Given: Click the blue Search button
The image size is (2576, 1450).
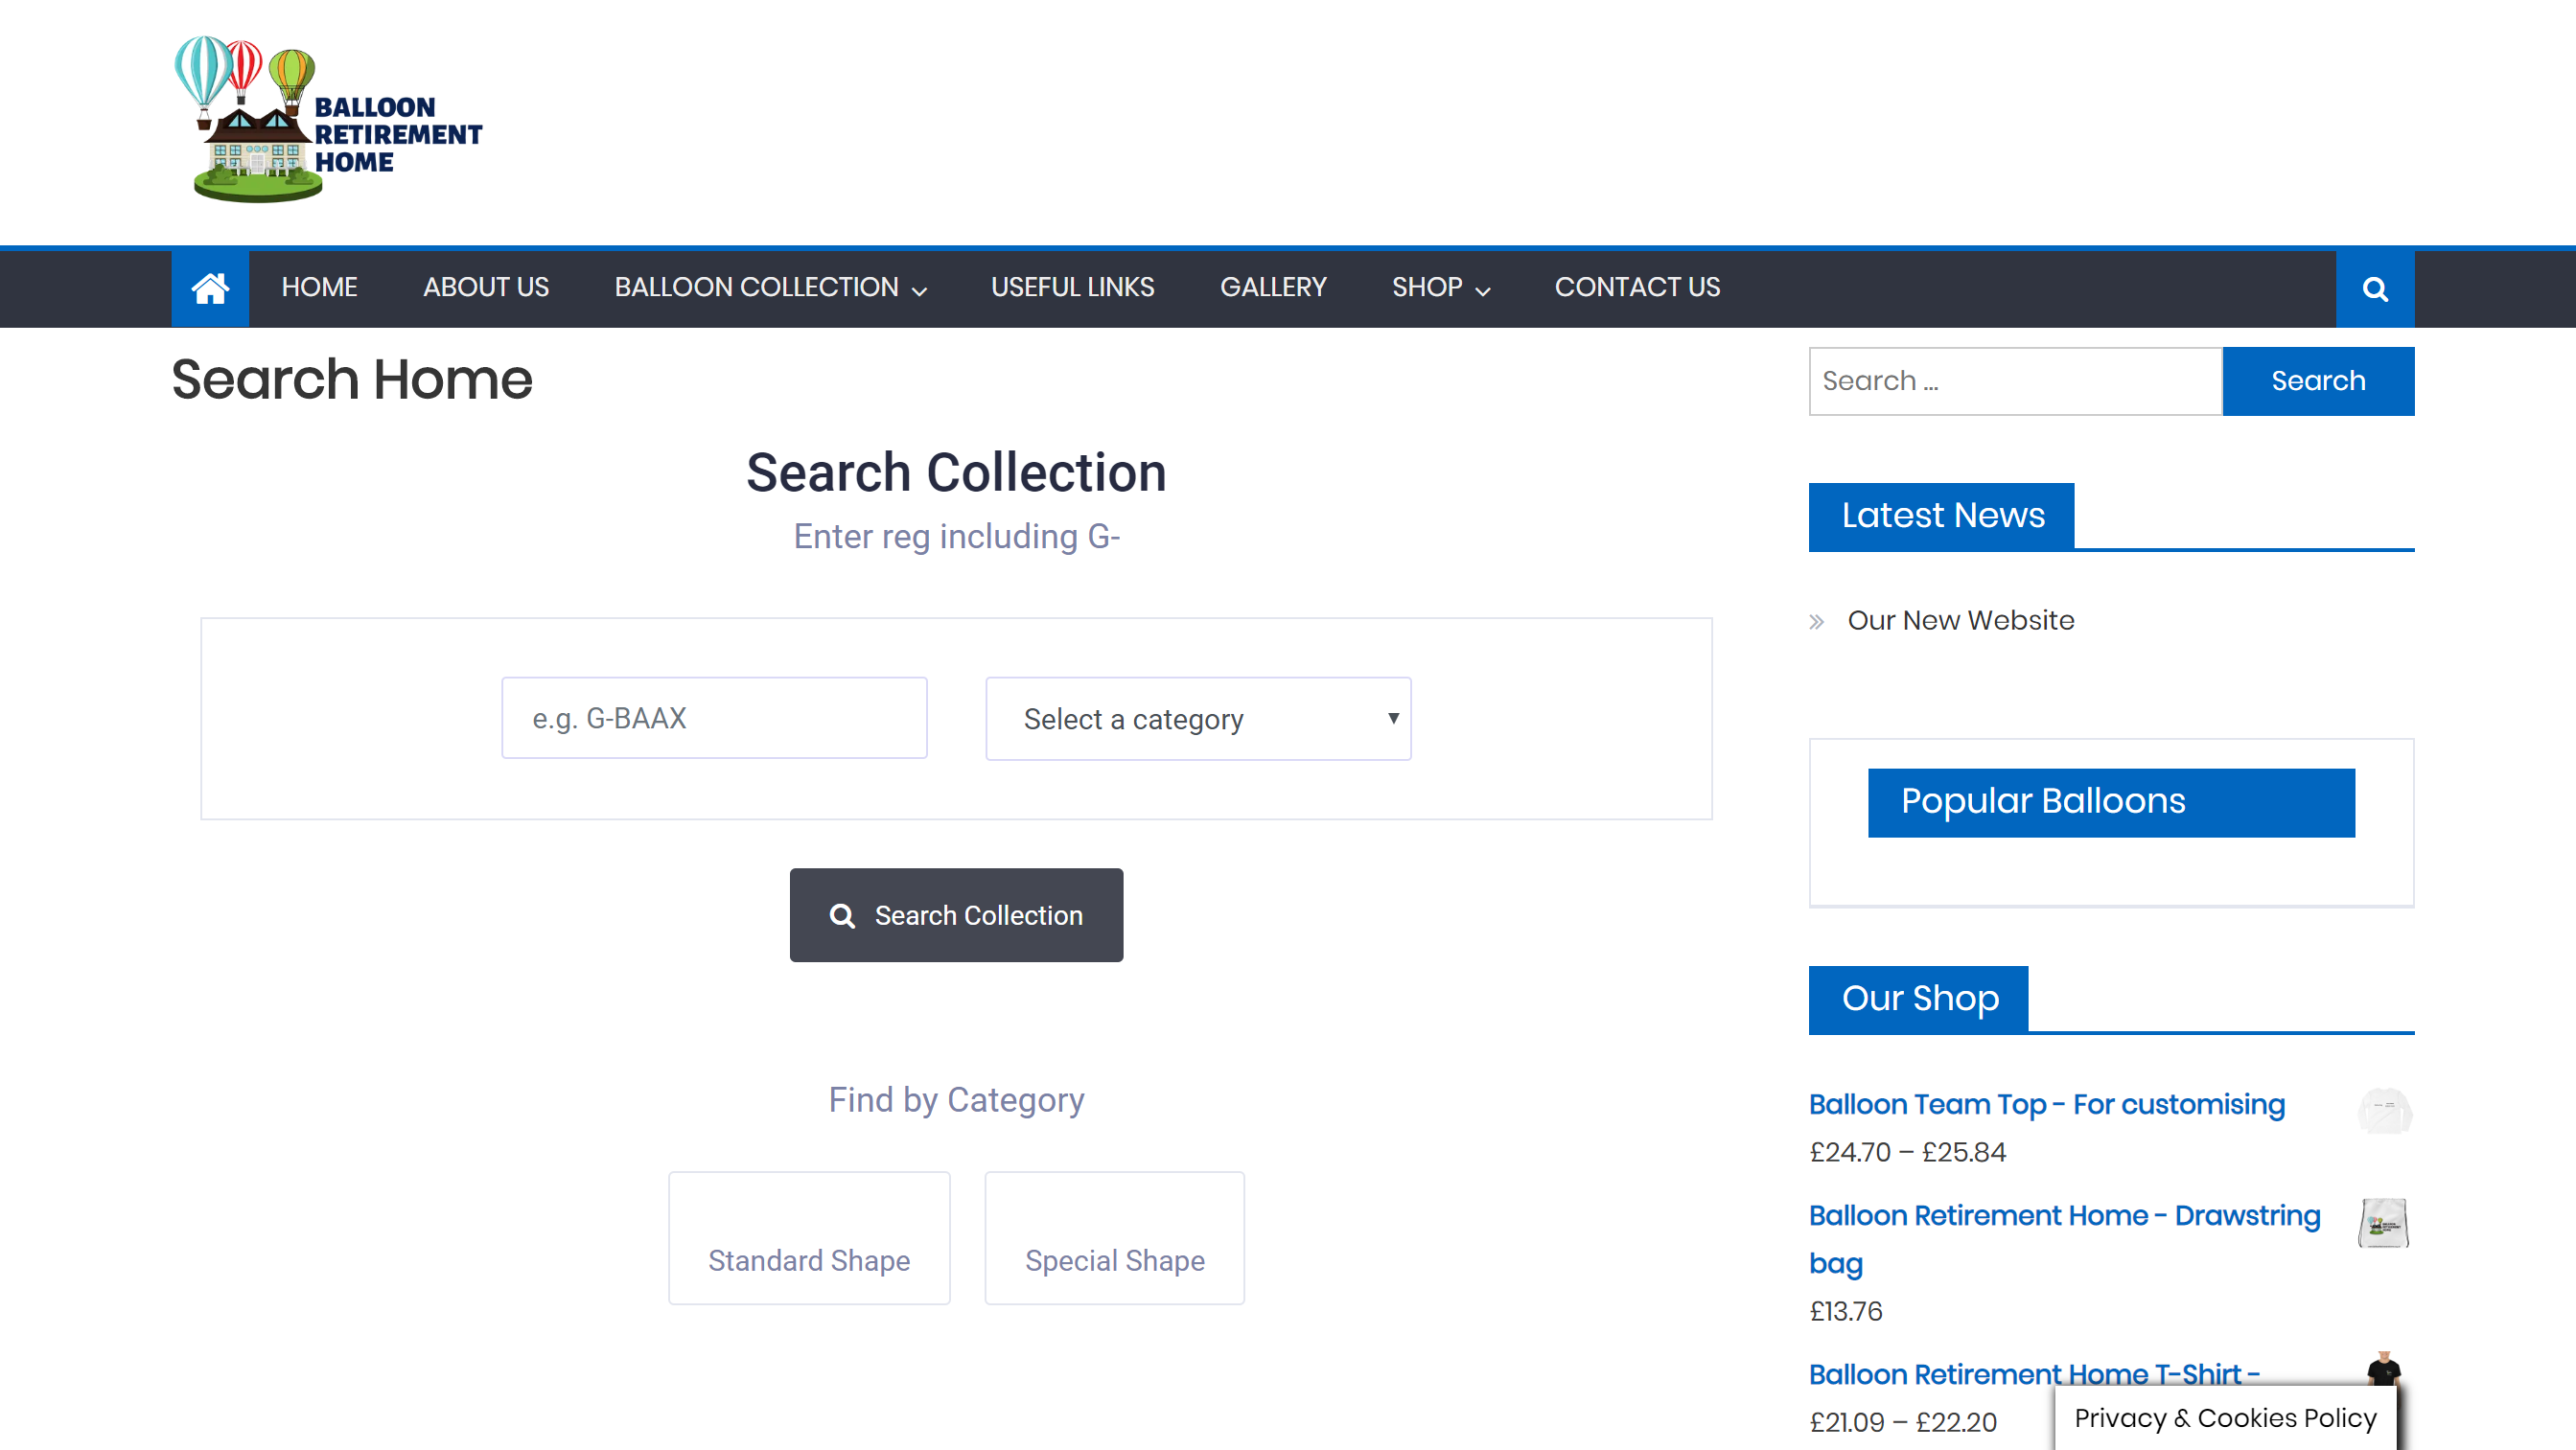Looking at the screenshot, I should (2318, 381).
